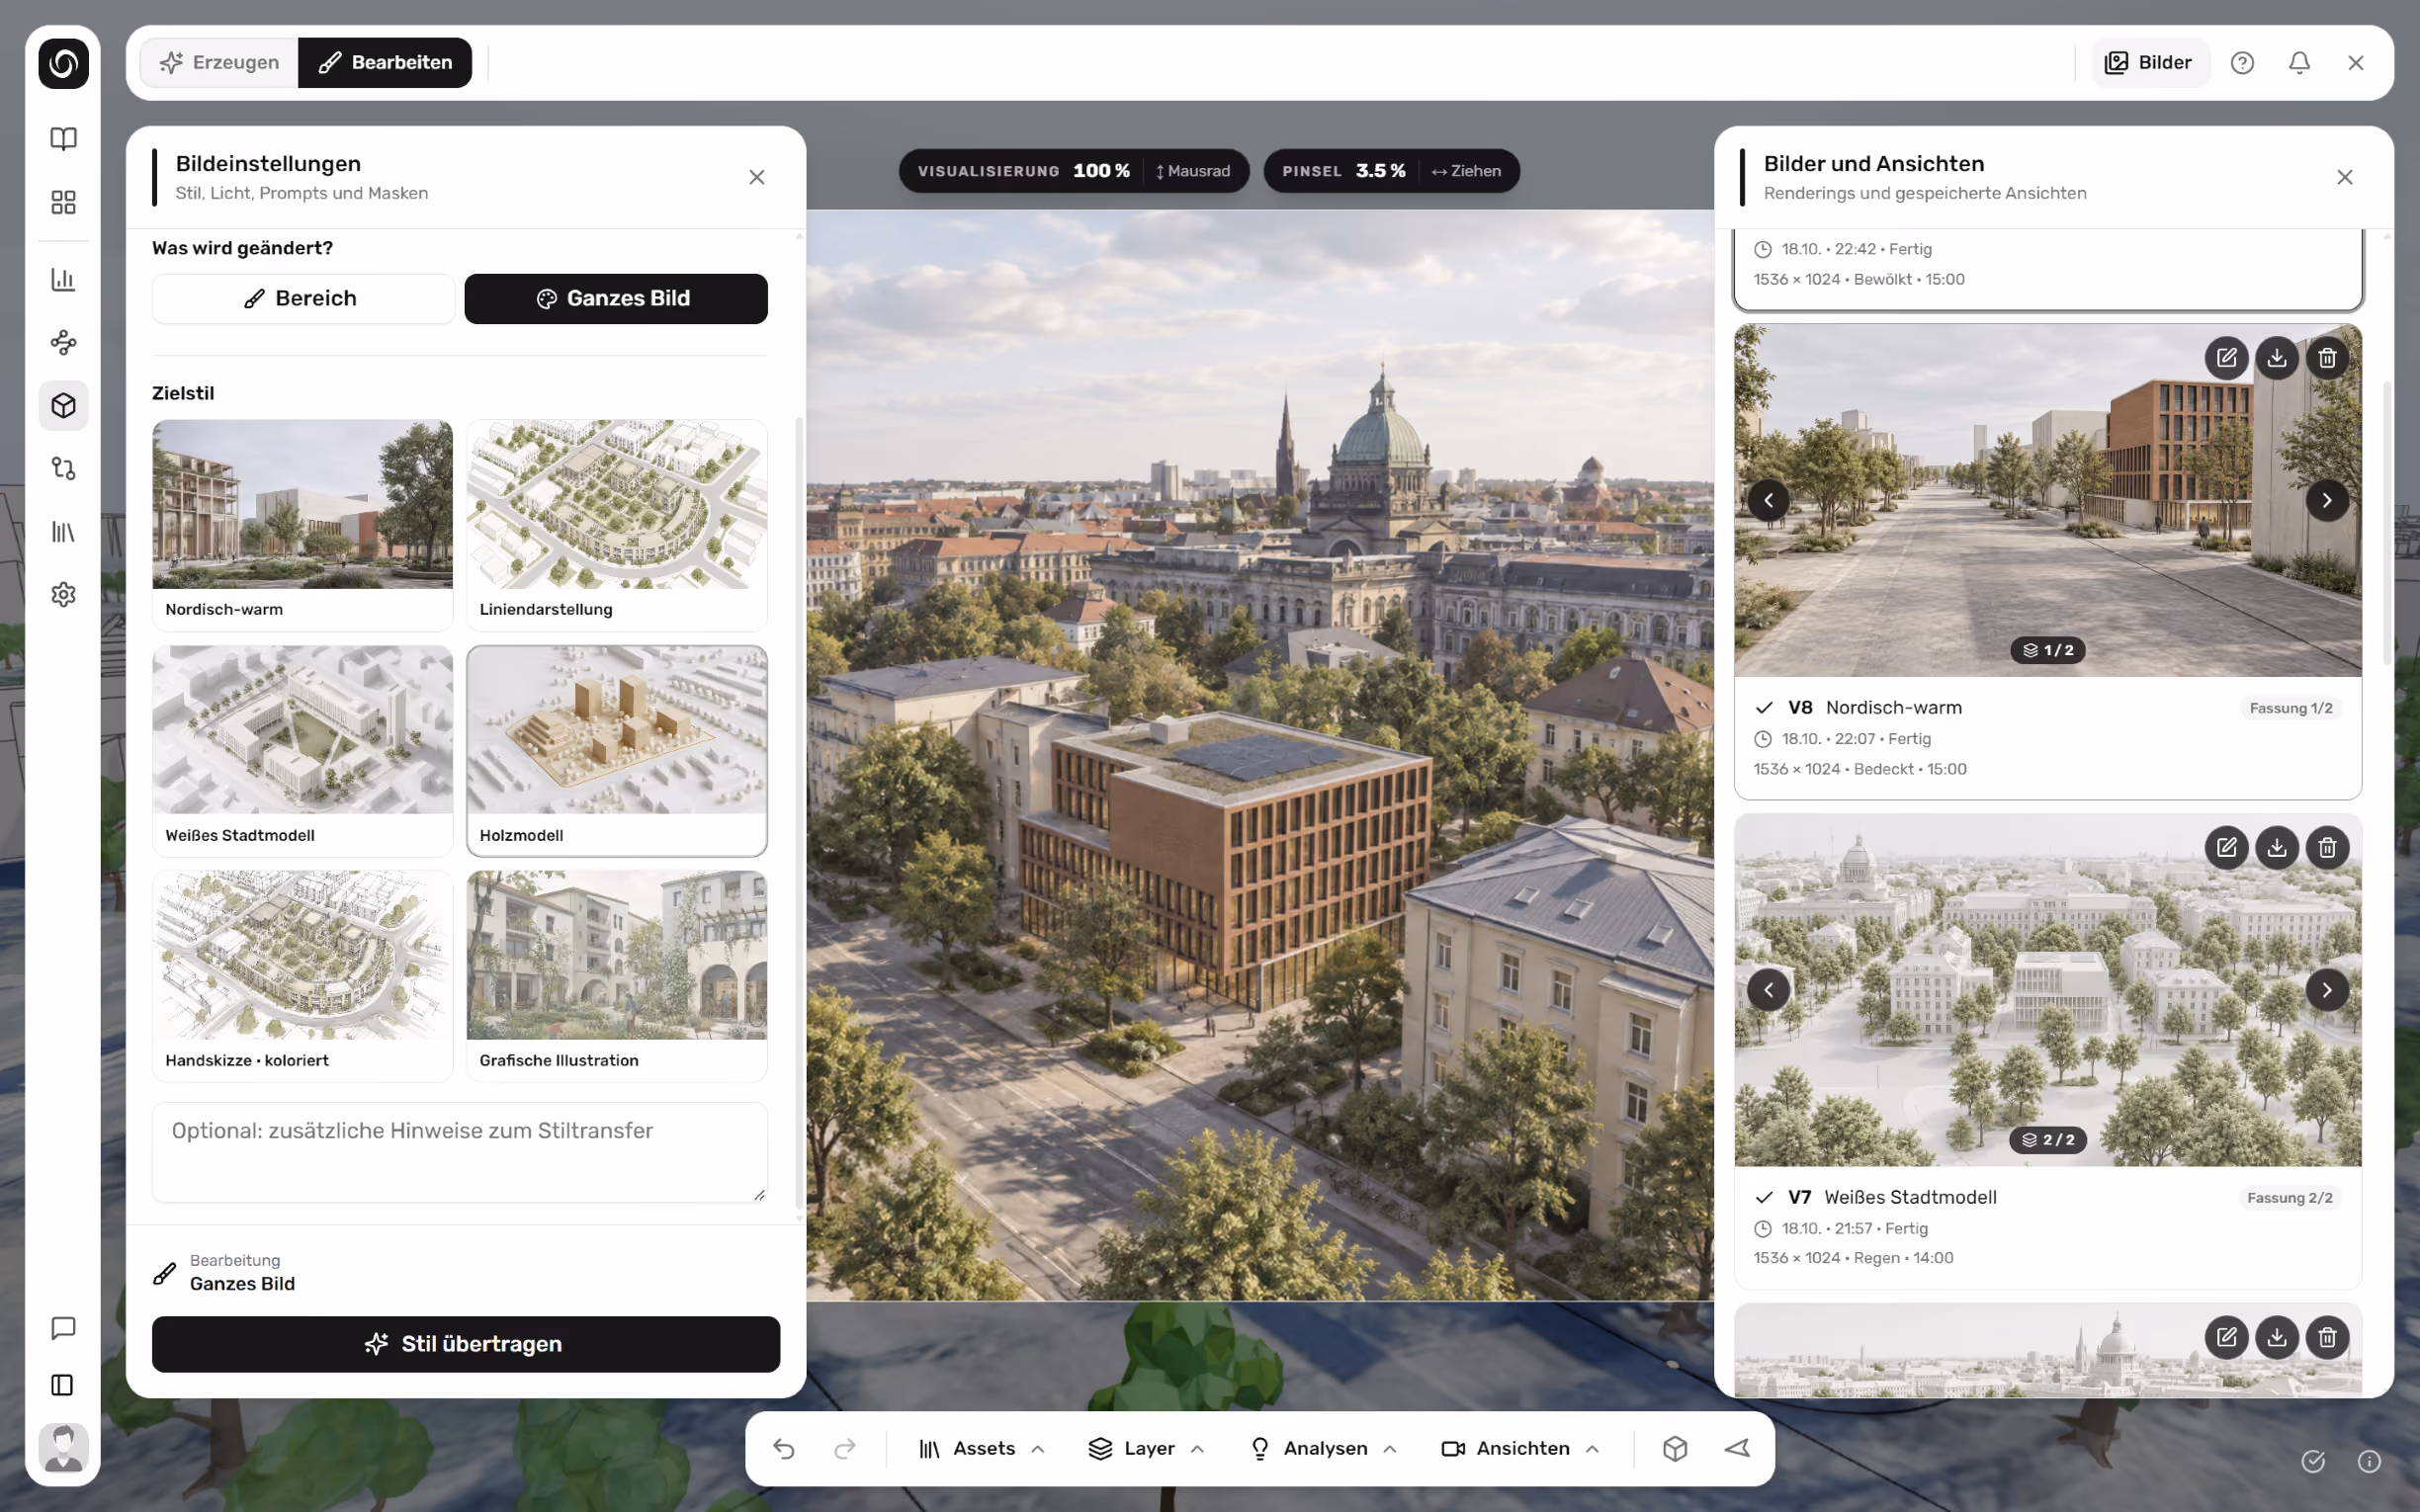Open the settings gear in sidebar

pos(63,594)
